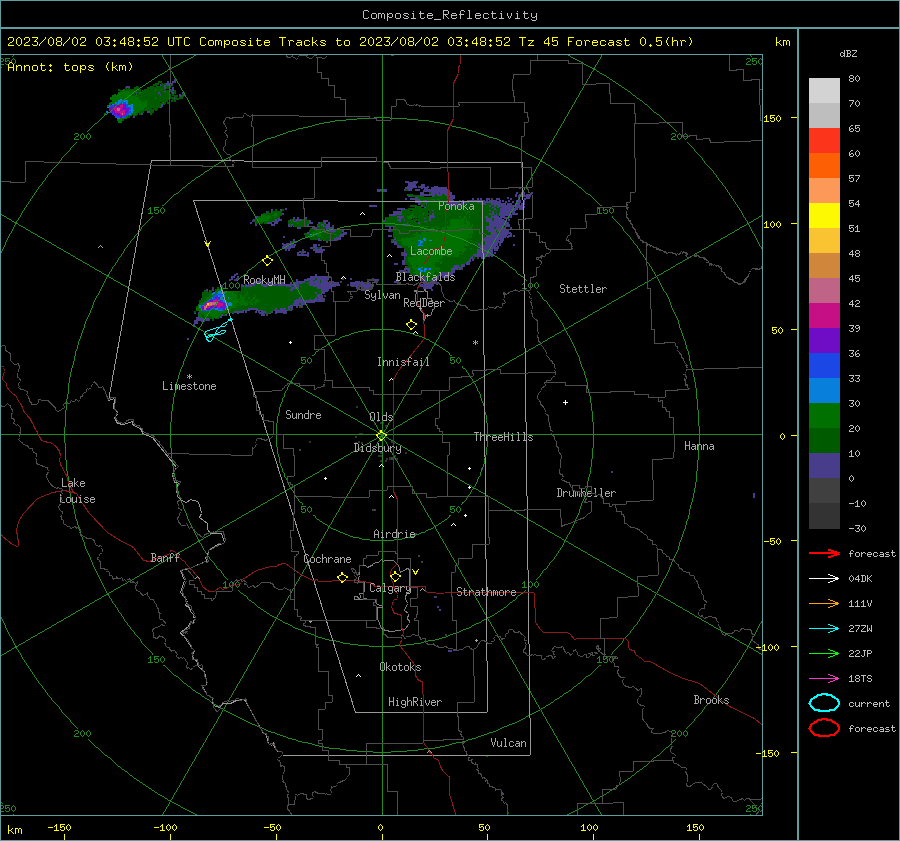Click the Sundre label on map
The image size is (900, 841).
point(303,414)
